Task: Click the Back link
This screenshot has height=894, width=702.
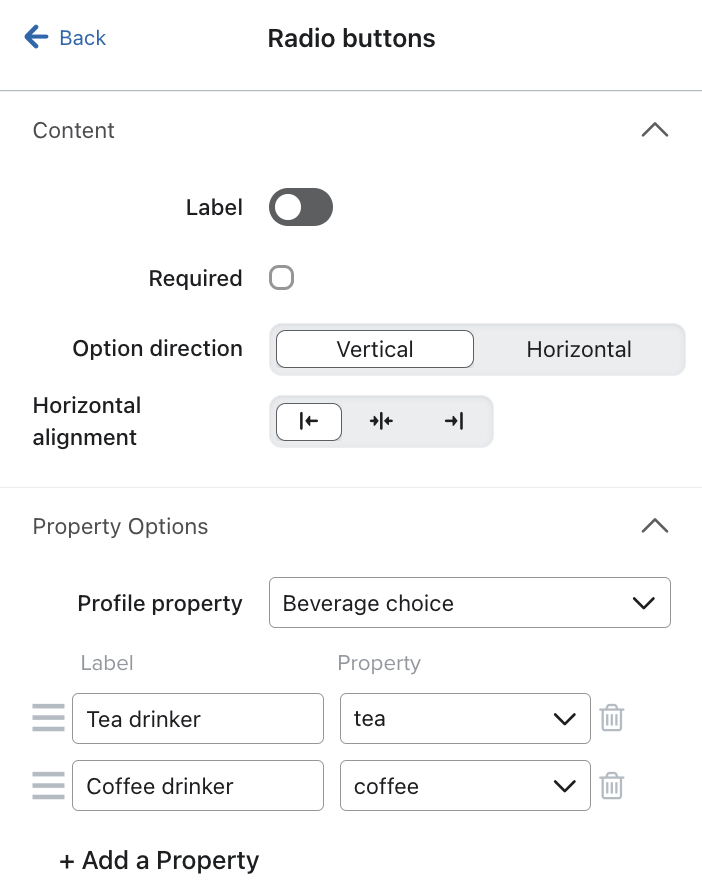Action: click(x=80, y=37)
